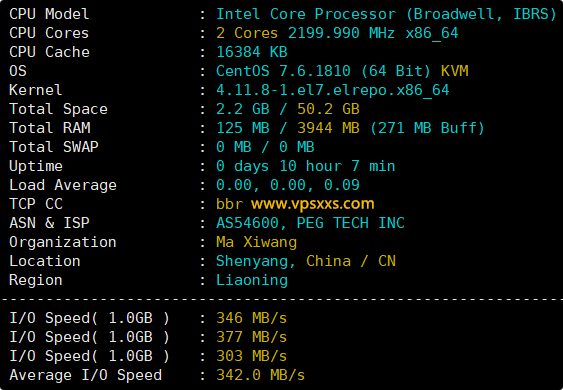Click the Kernel label
Image resolution: width=563 pixels, height=390 pixels.
coord(36,90)
